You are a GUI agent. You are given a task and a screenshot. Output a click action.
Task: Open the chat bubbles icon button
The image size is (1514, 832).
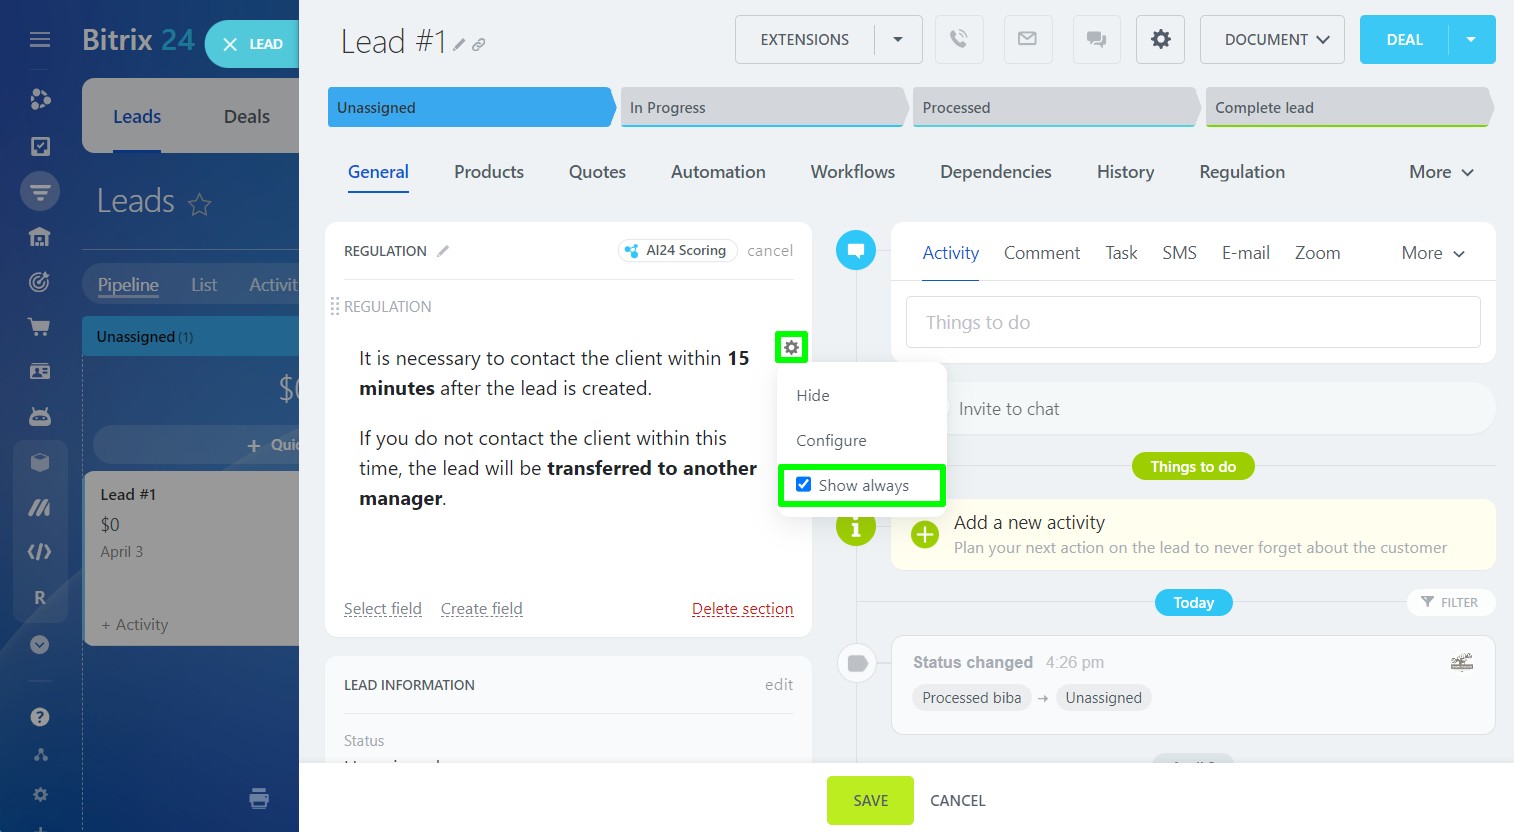click(x=1096, y=40)
